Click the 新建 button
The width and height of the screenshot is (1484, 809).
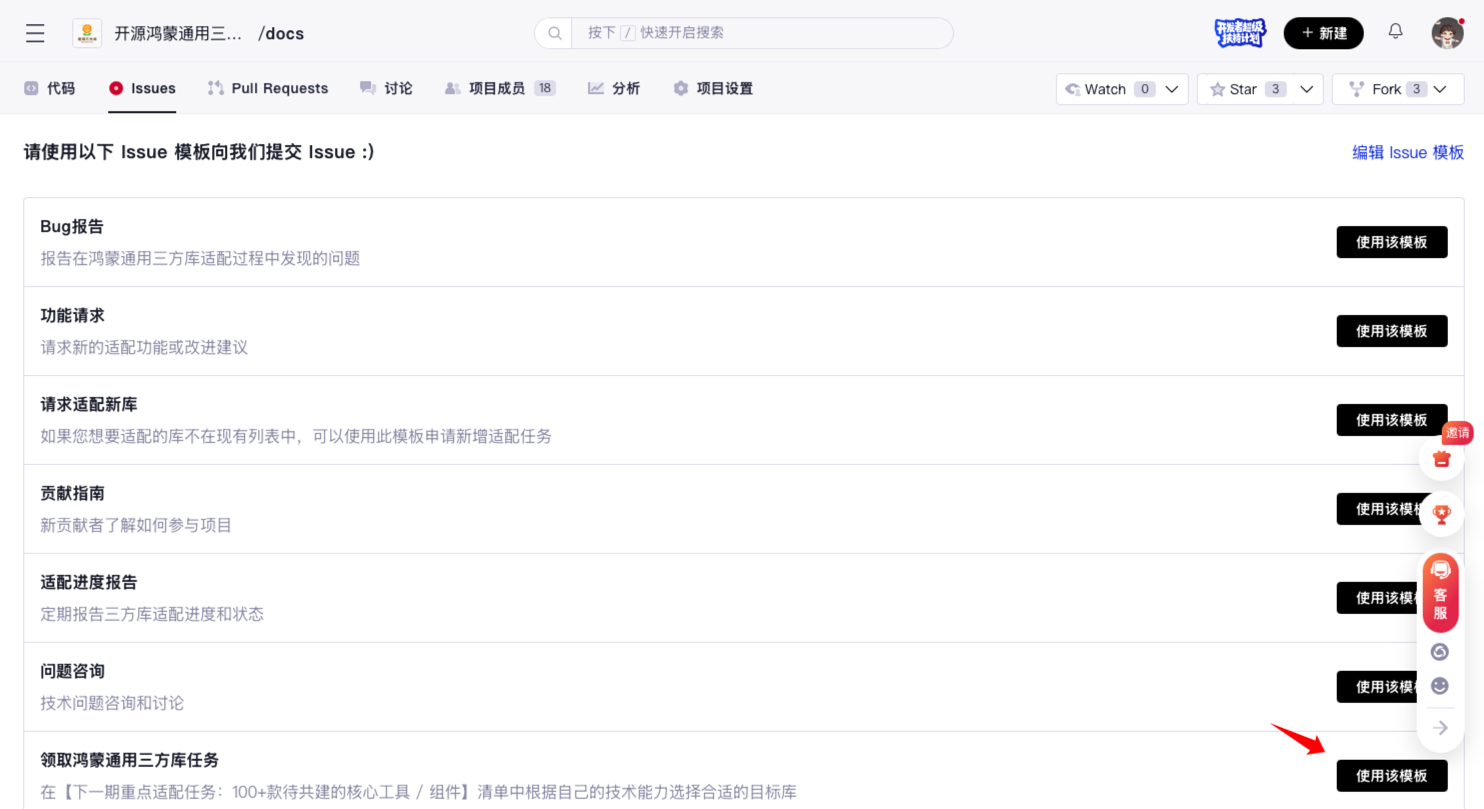tap(1323, 33)
